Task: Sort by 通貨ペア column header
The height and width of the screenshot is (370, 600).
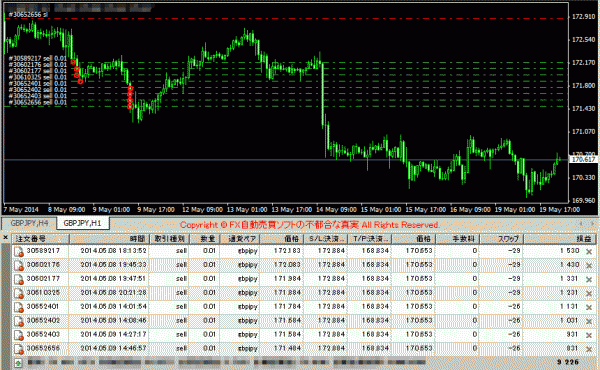Action: pos(240,239)
